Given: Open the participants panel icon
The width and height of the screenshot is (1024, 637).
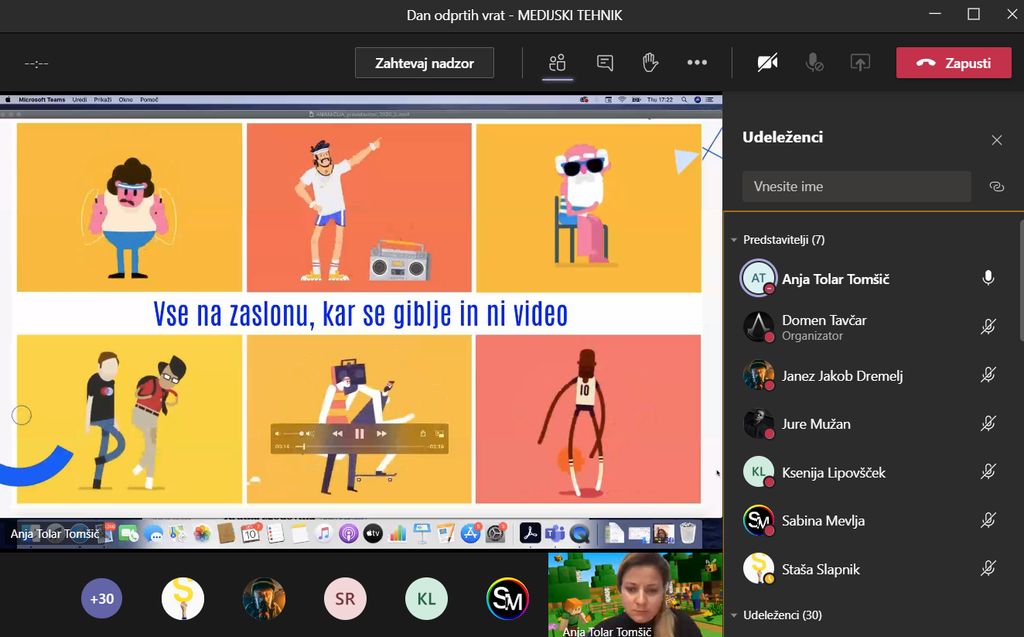Looking at the screenshot, I should (557, 63).
